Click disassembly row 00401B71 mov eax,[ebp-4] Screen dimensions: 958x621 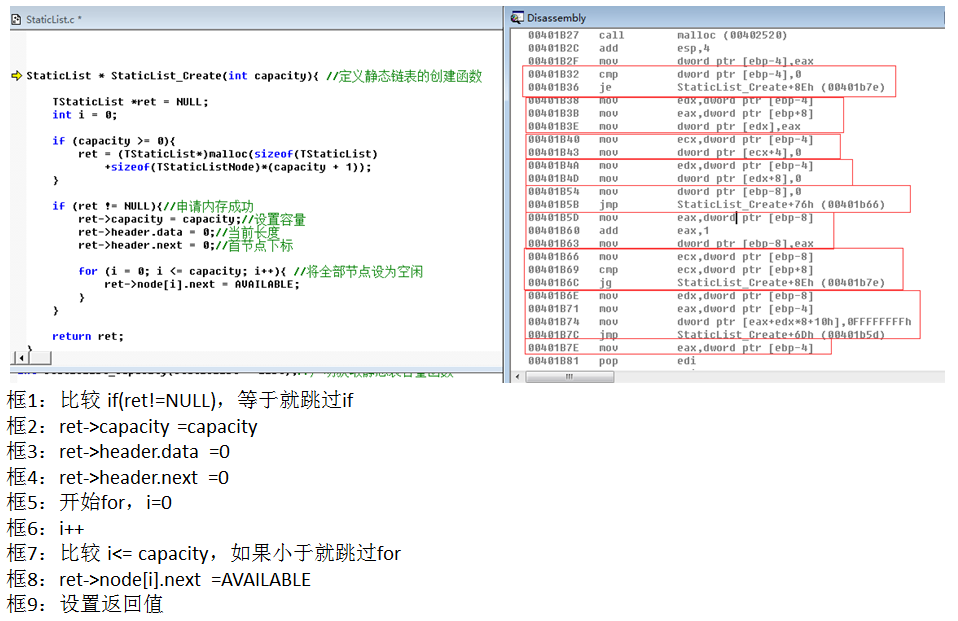671,309
